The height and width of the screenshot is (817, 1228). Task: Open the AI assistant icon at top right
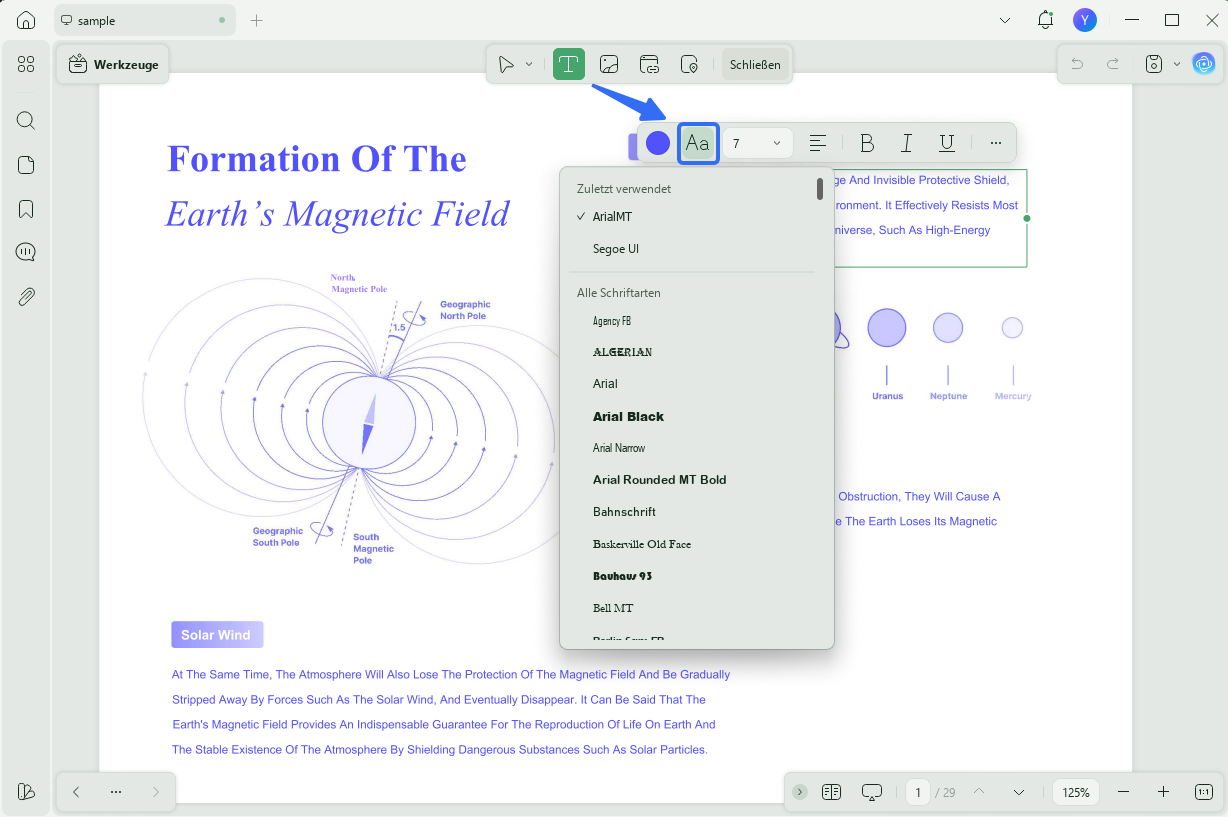tap(1203, 64)
